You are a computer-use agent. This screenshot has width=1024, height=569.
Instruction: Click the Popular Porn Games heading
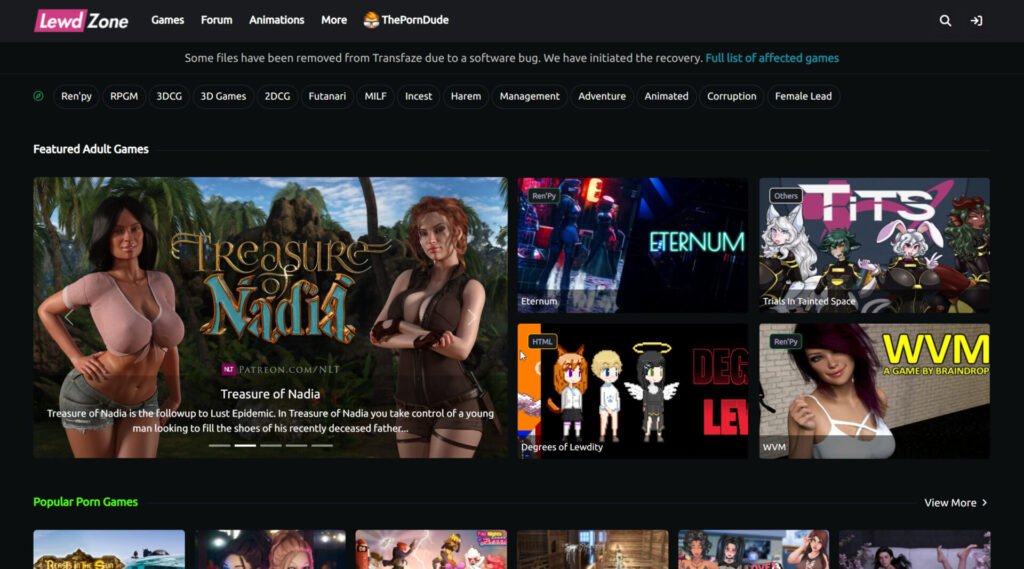[86, 502]
